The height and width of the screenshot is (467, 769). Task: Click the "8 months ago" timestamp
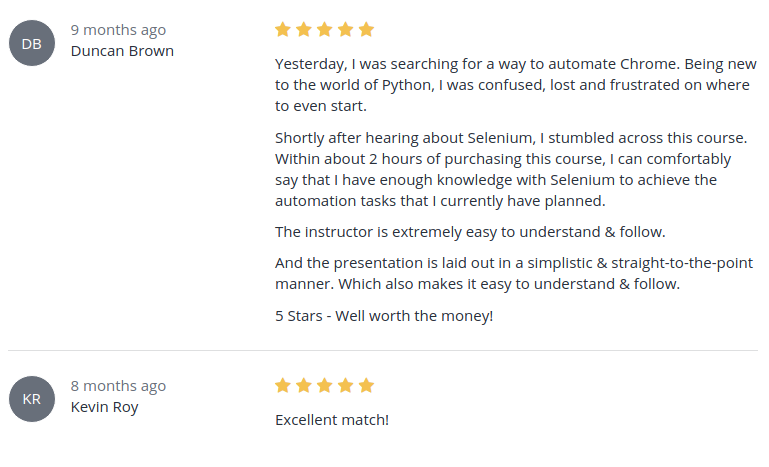tap(118, 386)
